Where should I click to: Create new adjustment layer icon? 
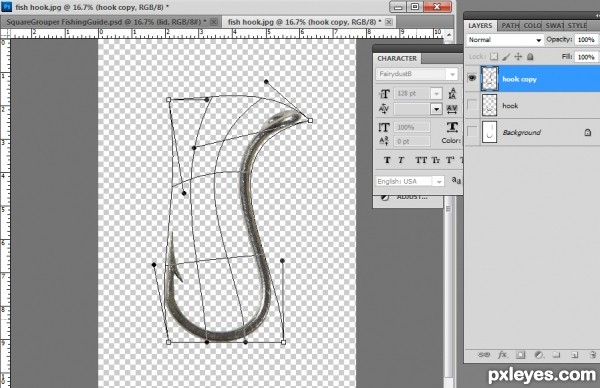538,355
